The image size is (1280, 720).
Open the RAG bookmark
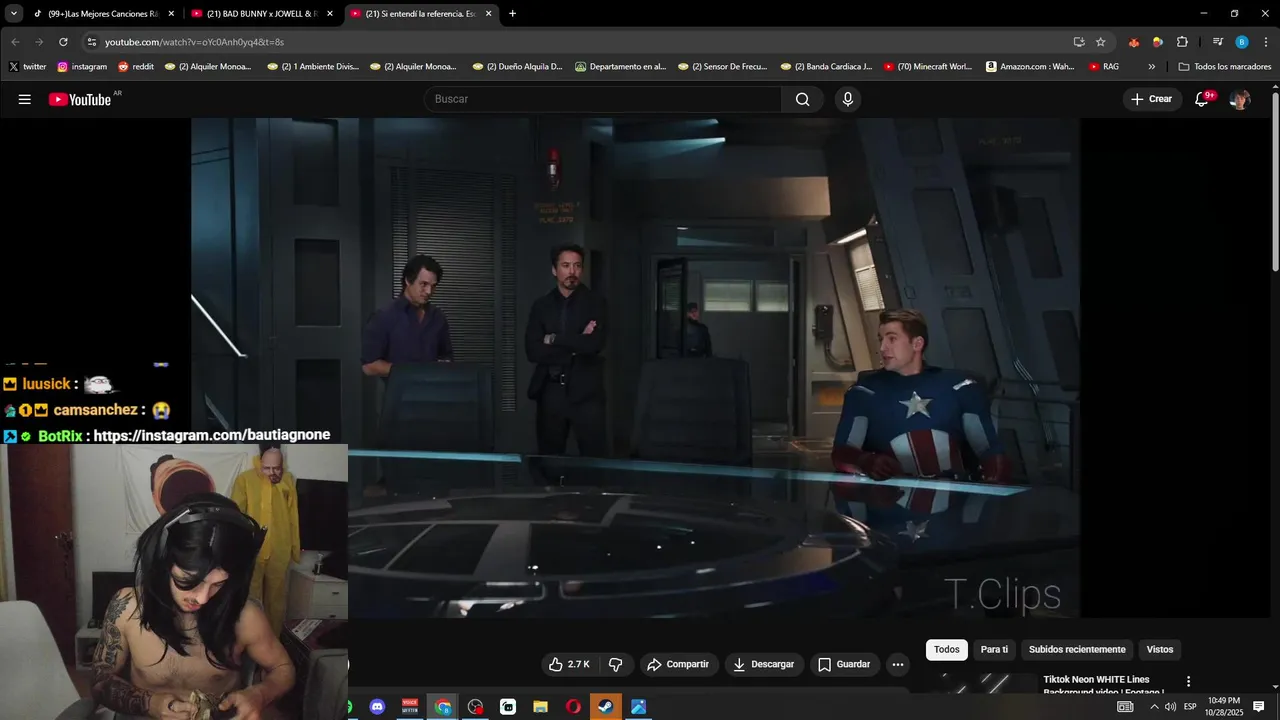pyautogui.click(x=1104, y=67)
